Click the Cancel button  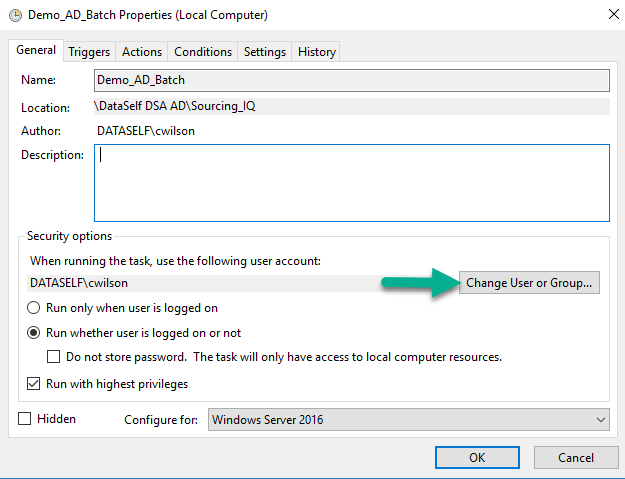point(576,457)
